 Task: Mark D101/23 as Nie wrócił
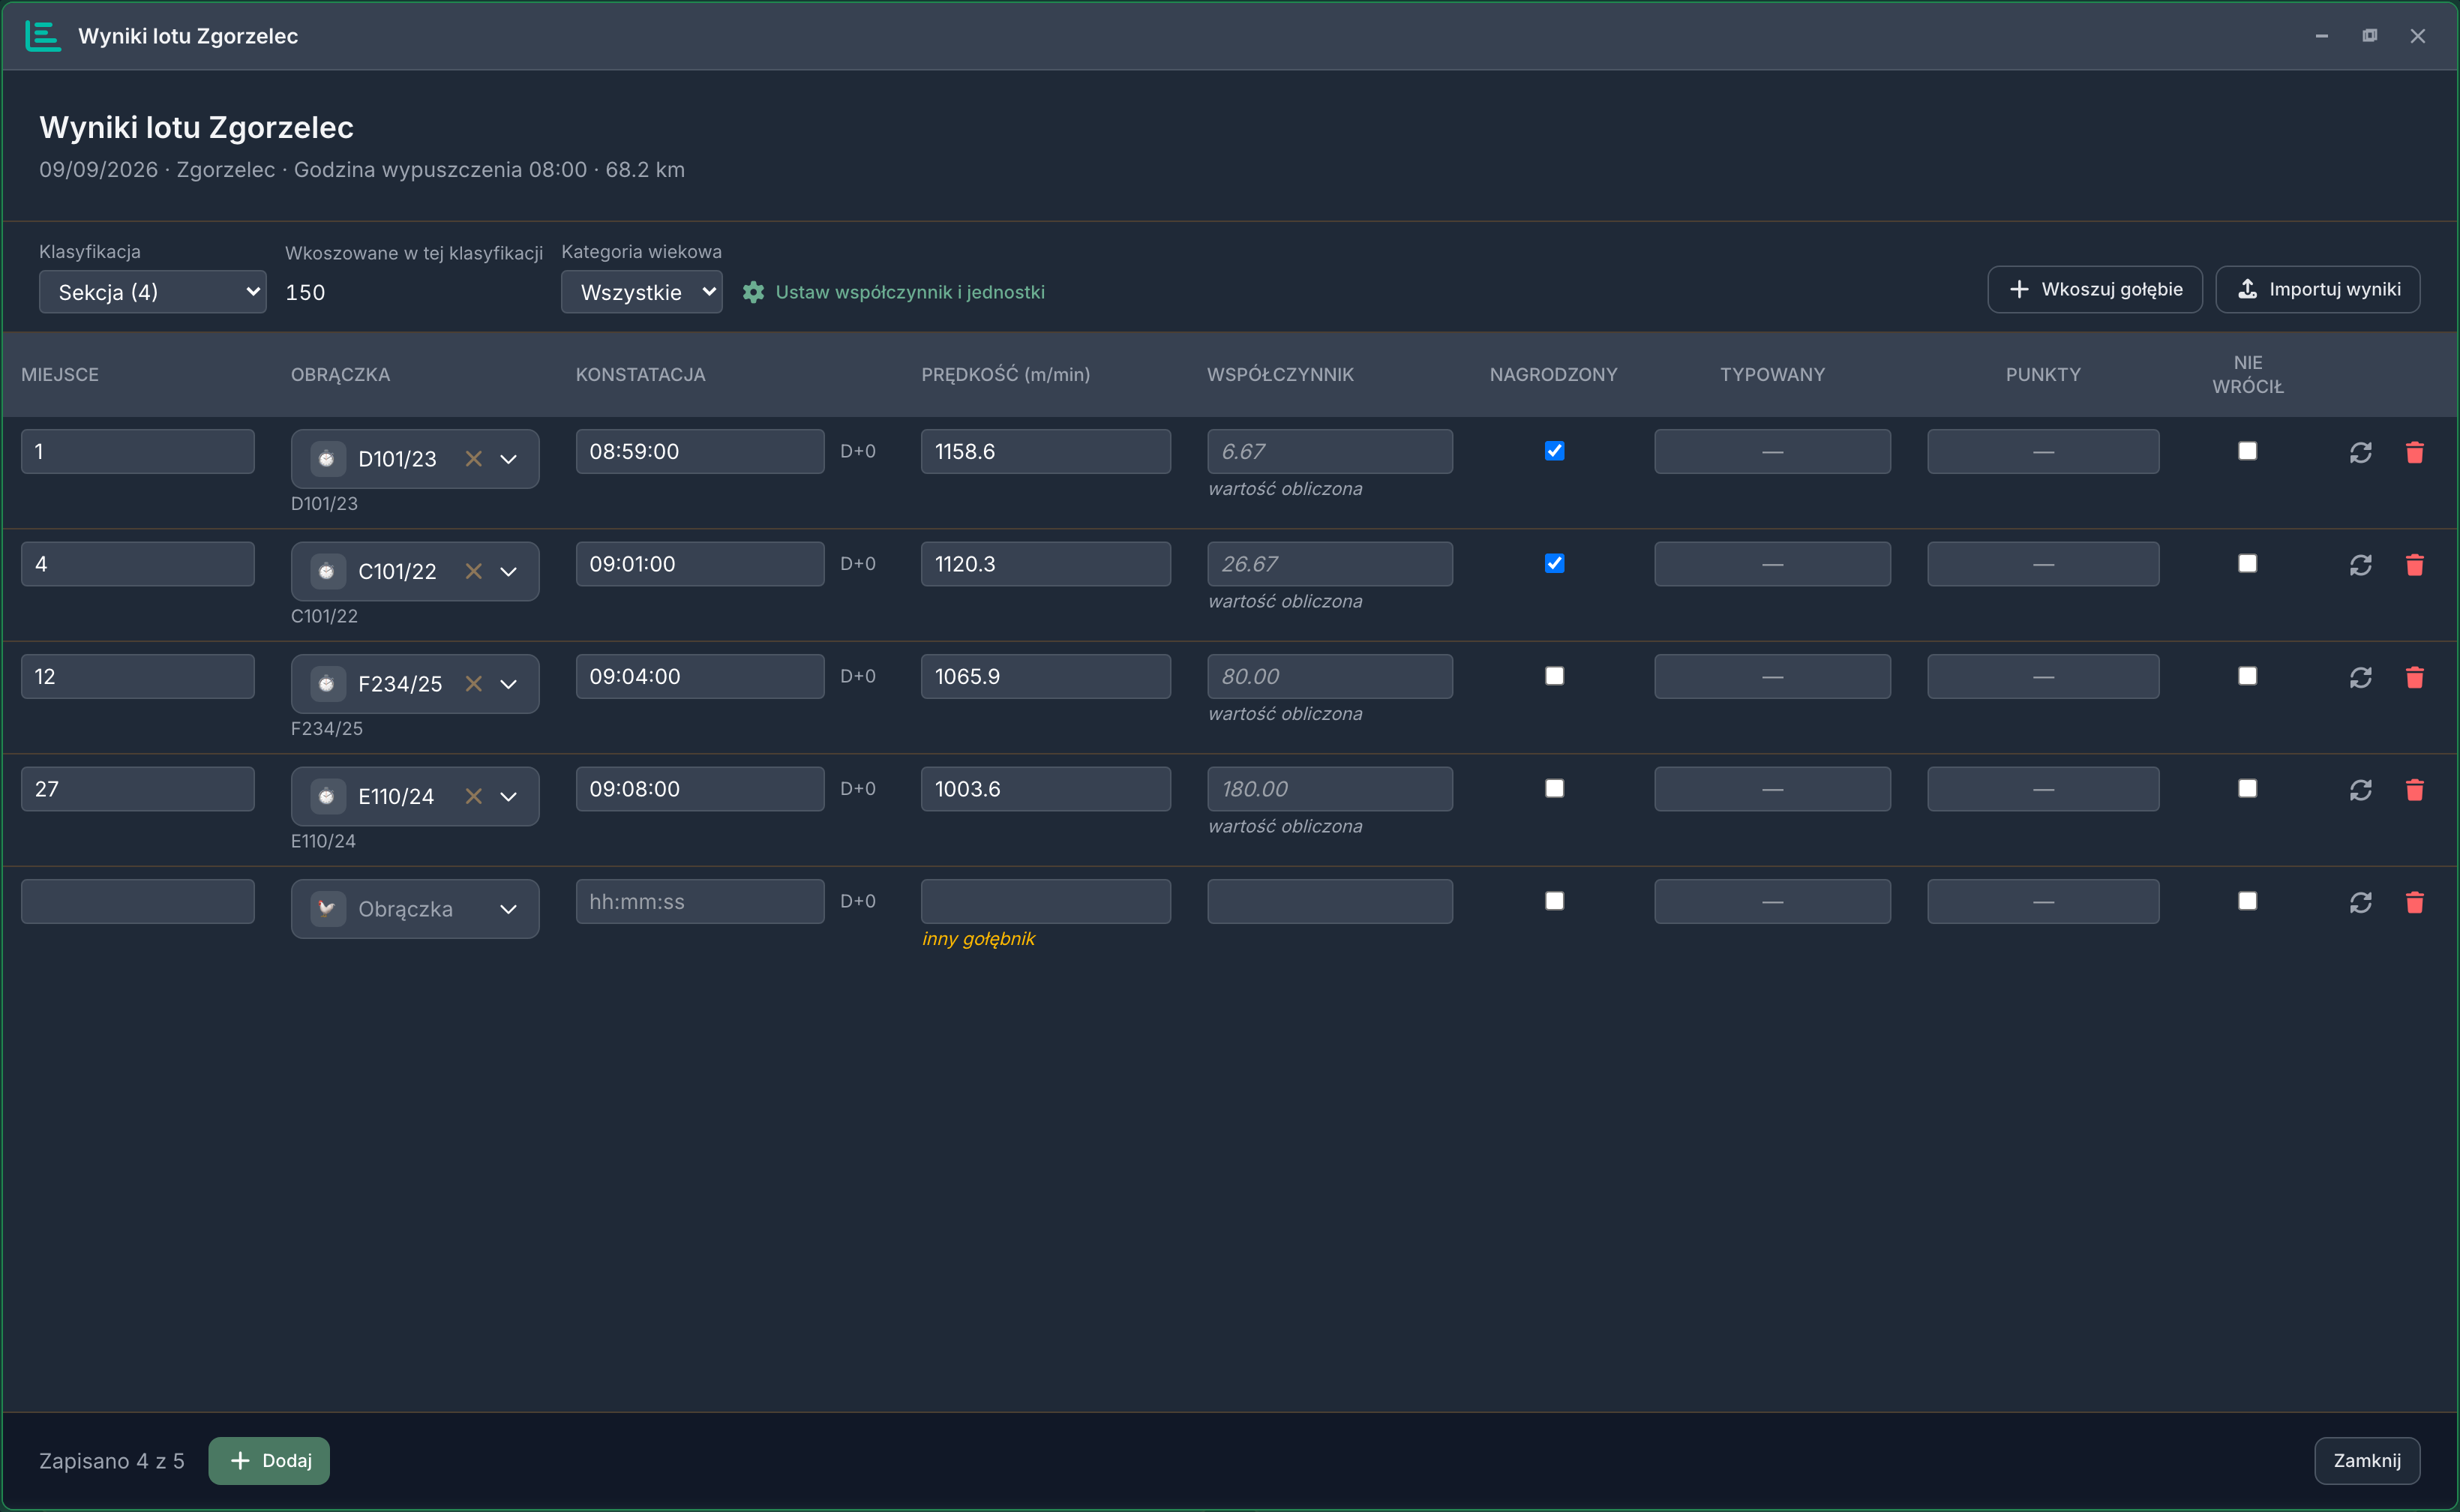2247,451
